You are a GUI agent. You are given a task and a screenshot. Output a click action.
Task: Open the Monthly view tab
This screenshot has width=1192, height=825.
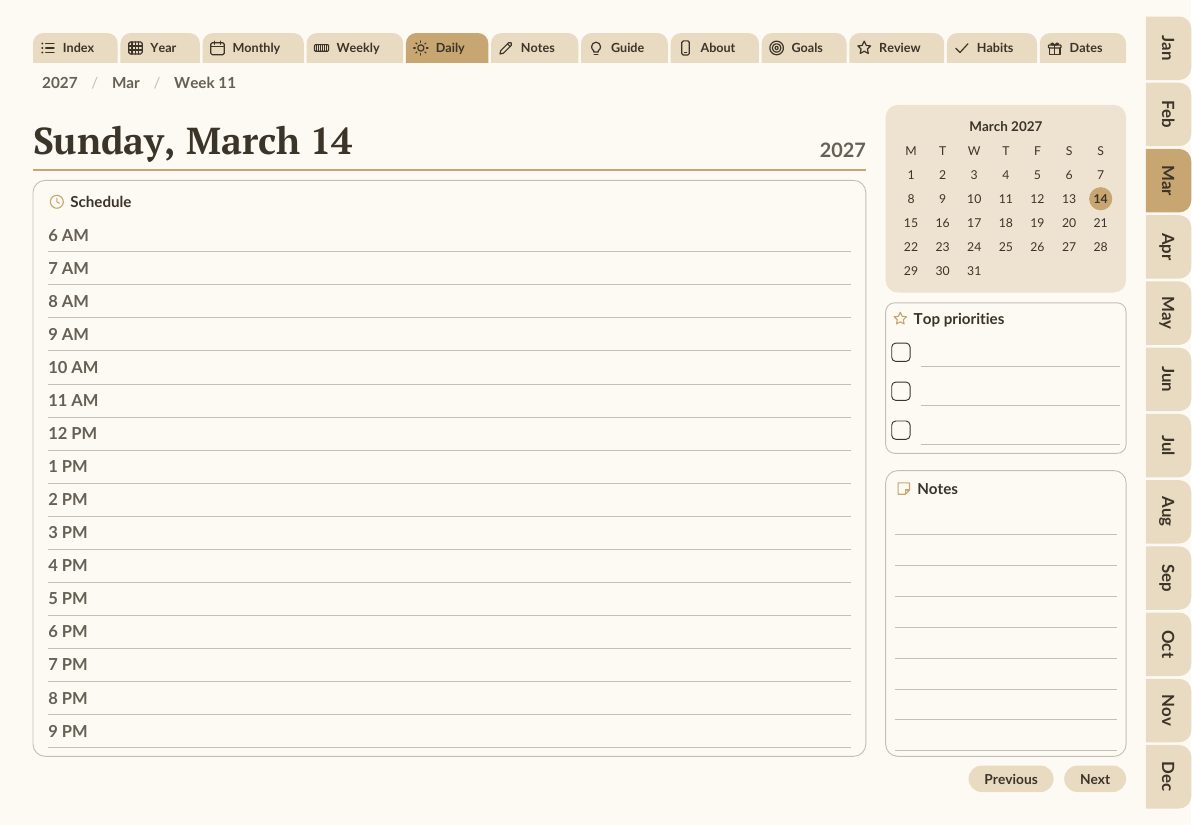coord(253,48)
